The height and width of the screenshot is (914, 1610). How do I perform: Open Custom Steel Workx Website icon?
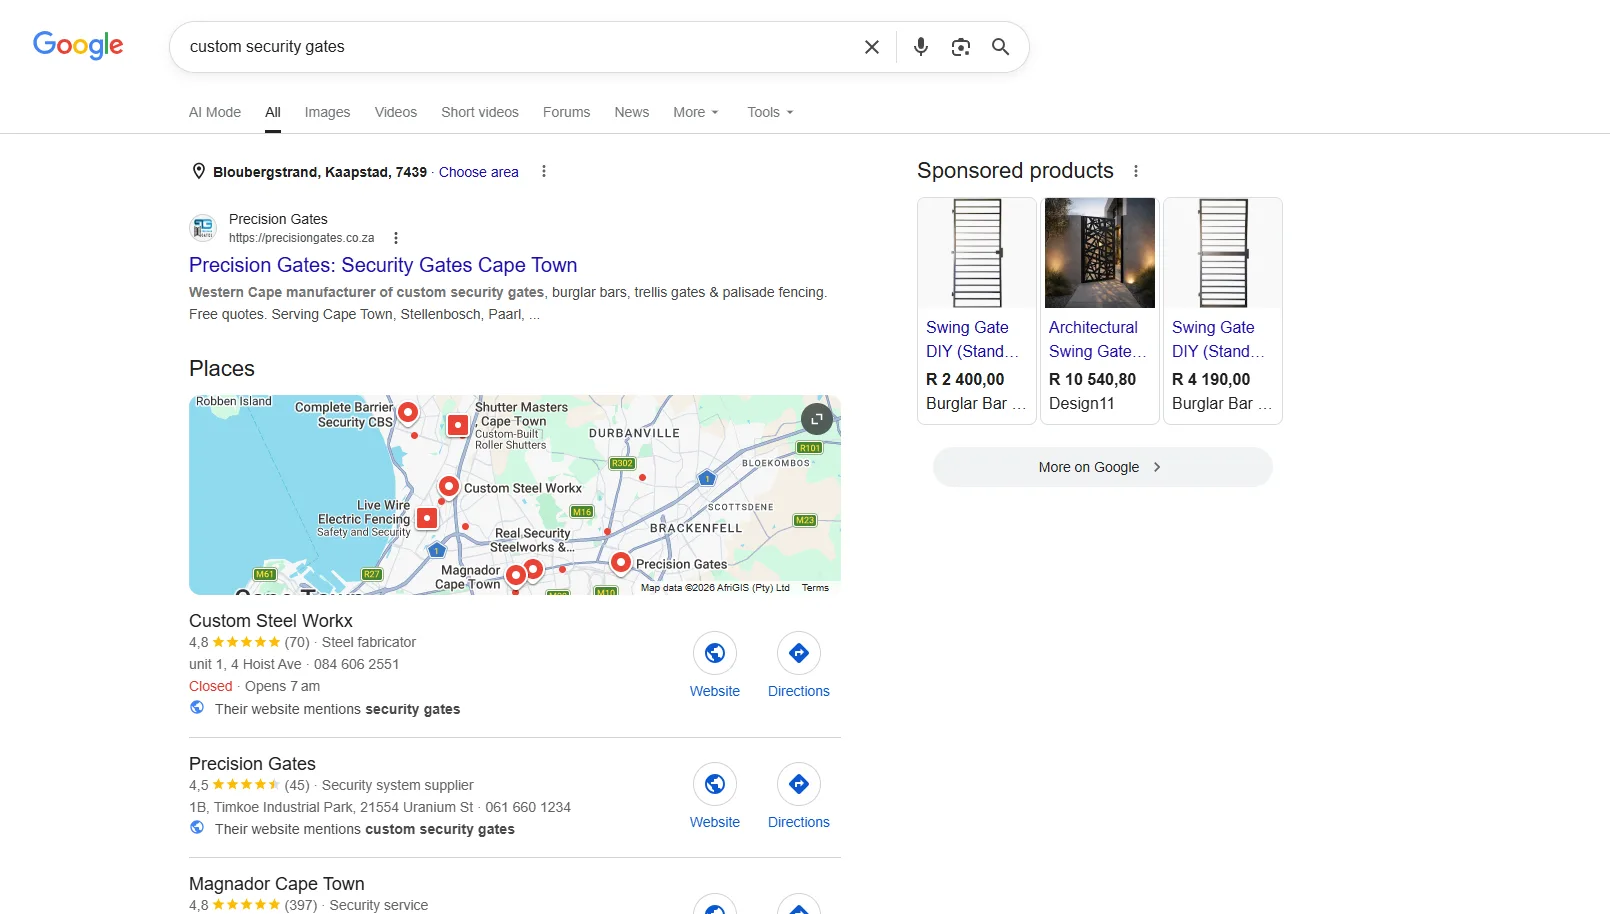715,653
